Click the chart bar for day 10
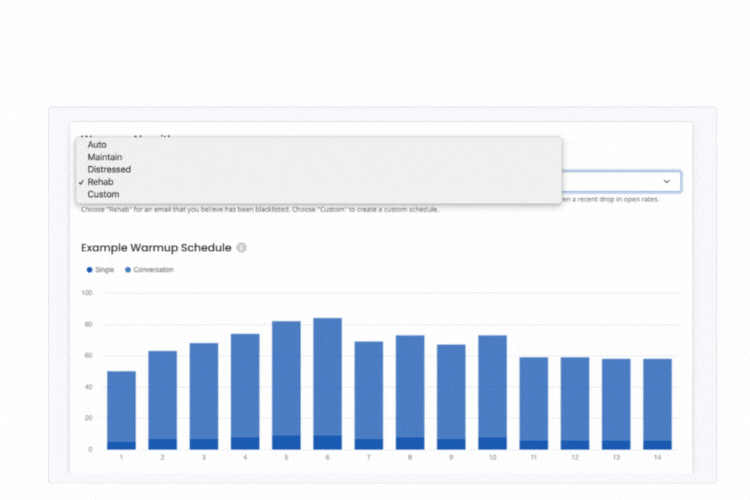Viewport: 750px width, 500px height. (493, 392)
